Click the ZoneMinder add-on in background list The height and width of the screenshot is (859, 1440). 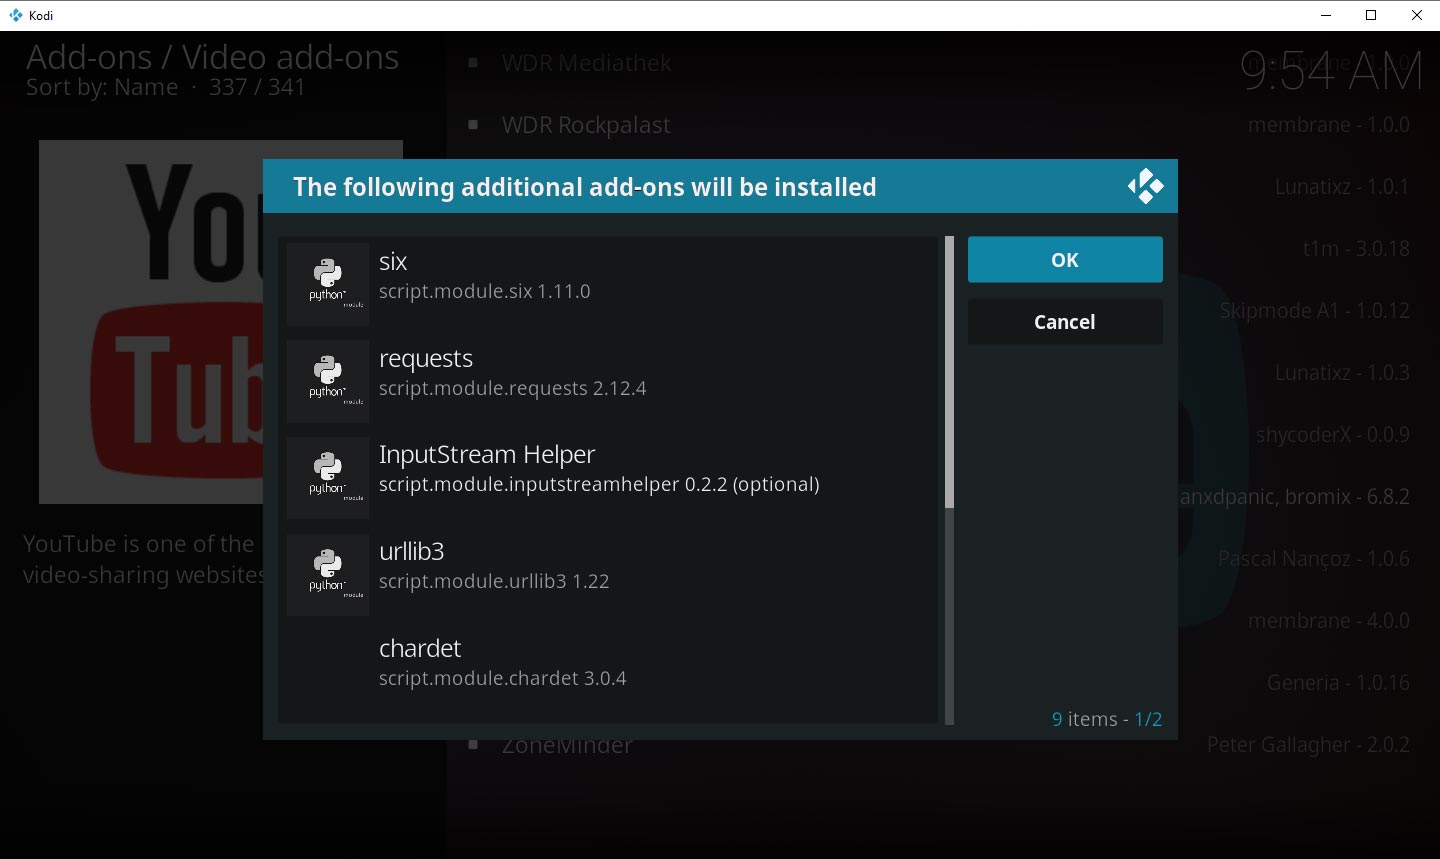(x=567, y=747)
